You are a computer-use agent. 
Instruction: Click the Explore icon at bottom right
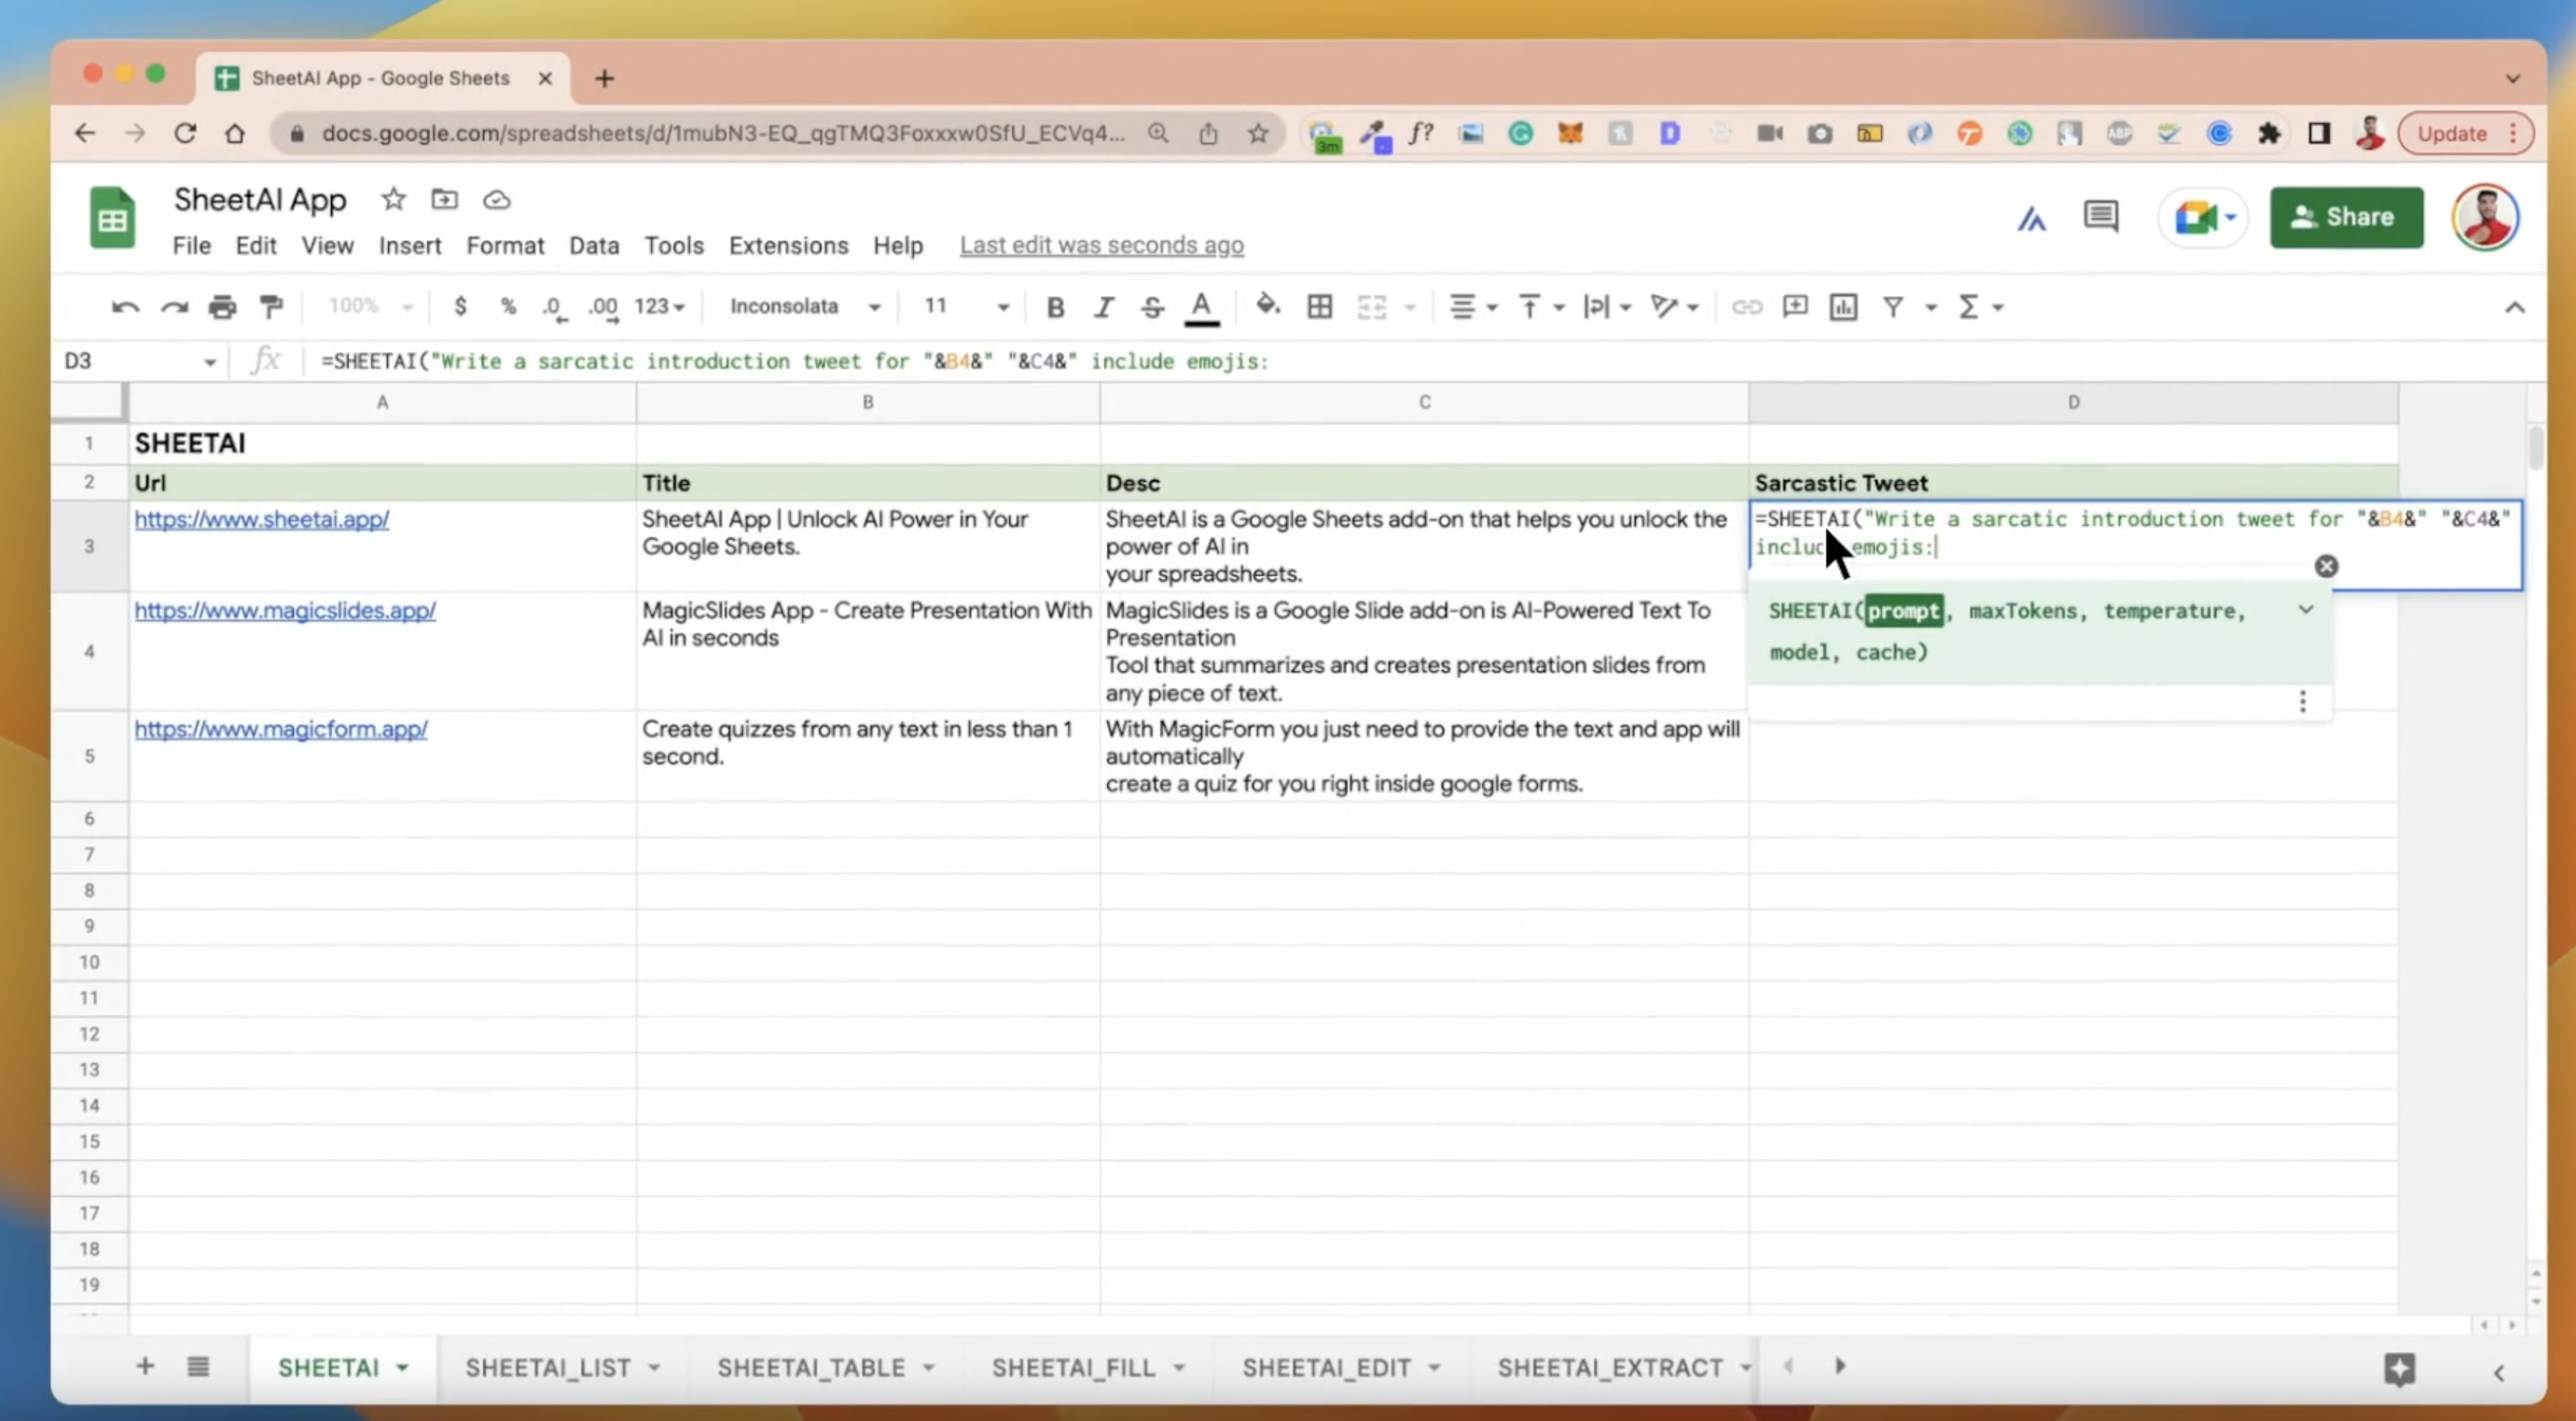pyautogui.click(x=2399, y=1368)
